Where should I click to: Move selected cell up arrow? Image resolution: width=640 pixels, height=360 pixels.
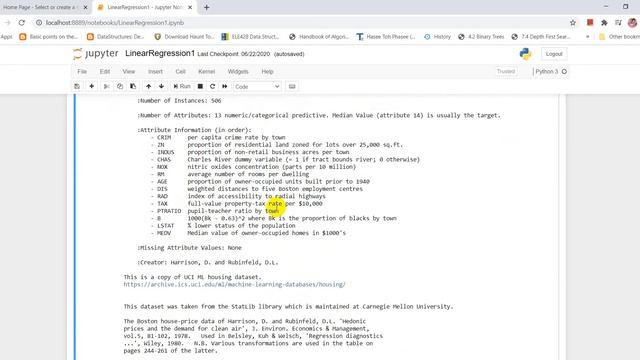[x=149, y=87]
